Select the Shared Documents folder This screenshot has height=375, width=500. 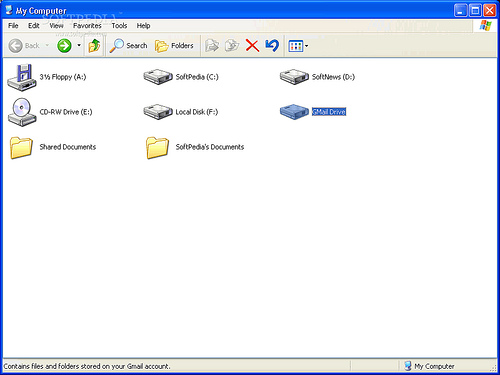click(x=21, y=147)
